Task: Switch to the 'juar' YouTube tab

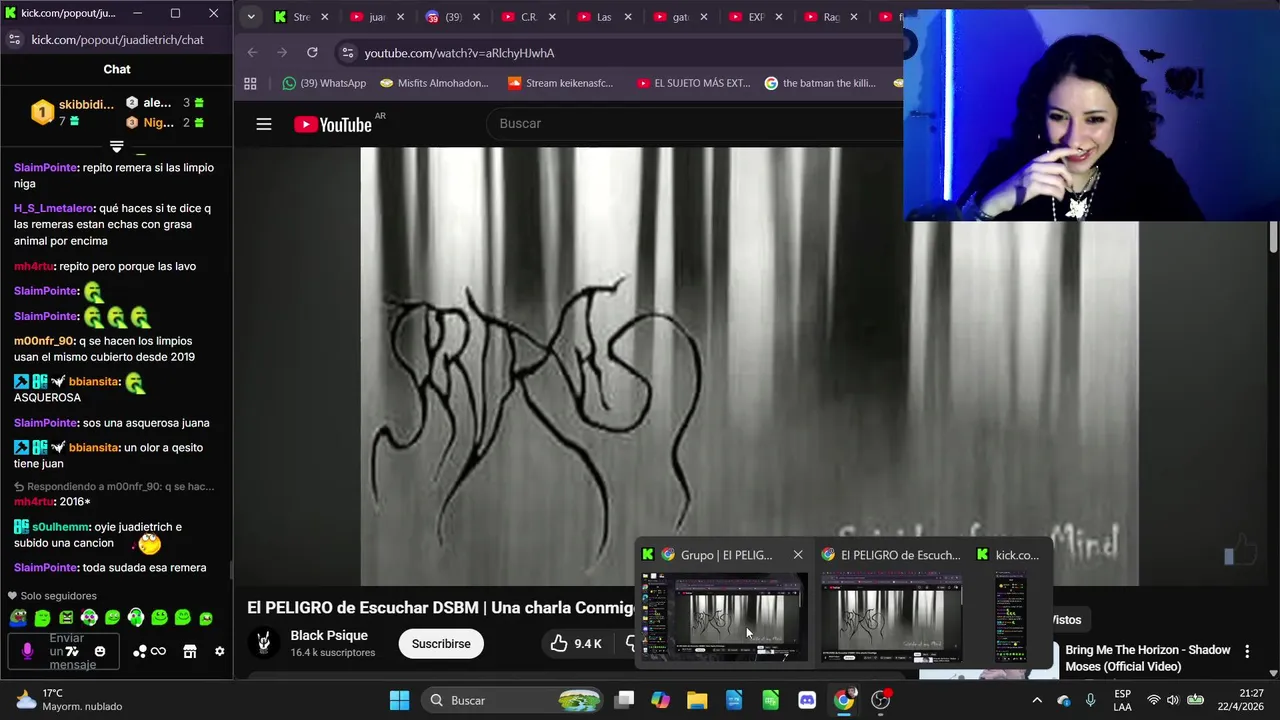Action: coord(377,17)
